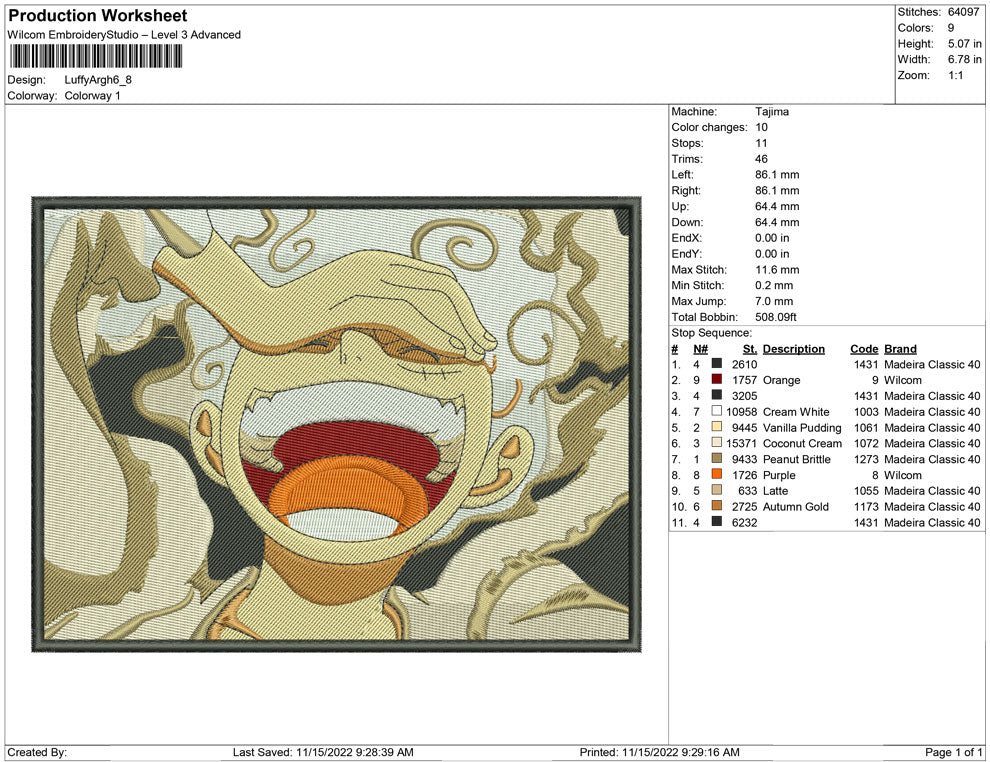
Task: Select the Cream White color swatch
Action: click(717, 412)
